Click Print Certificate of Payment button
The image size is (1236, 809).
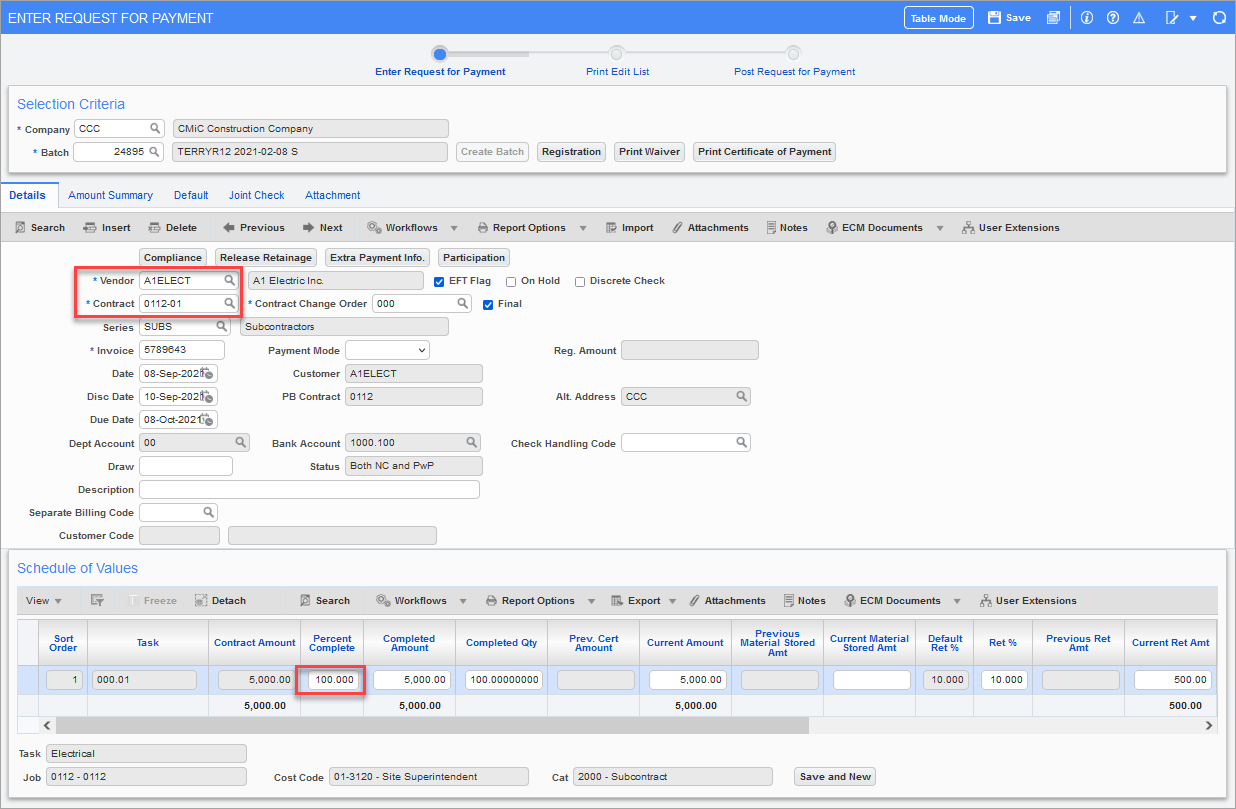[x=765, y=152]
